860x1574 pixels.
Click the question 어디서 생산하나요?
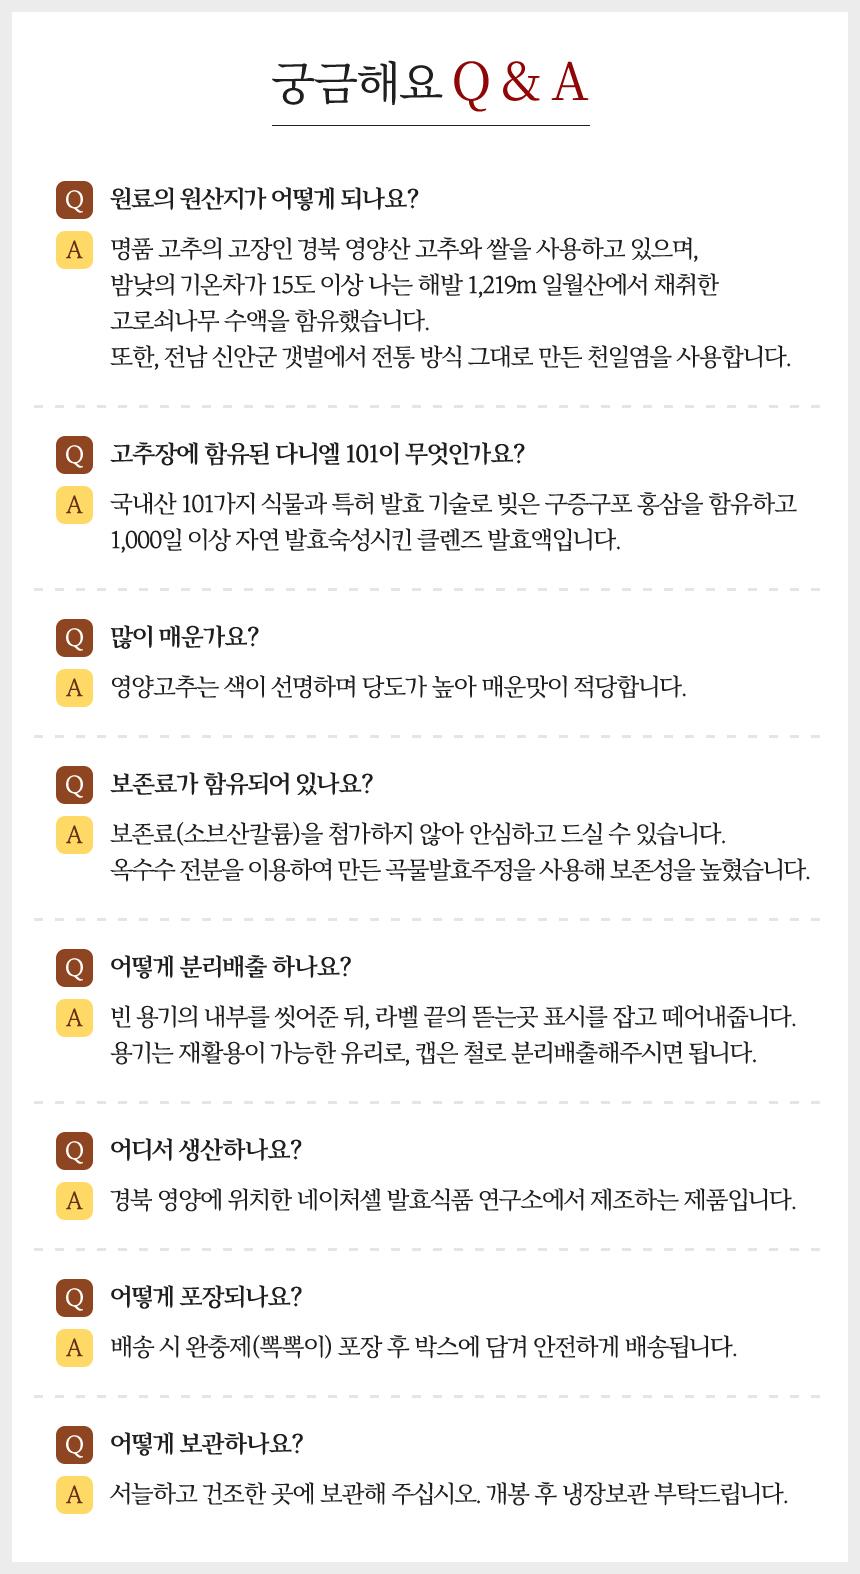[206, 1150]
